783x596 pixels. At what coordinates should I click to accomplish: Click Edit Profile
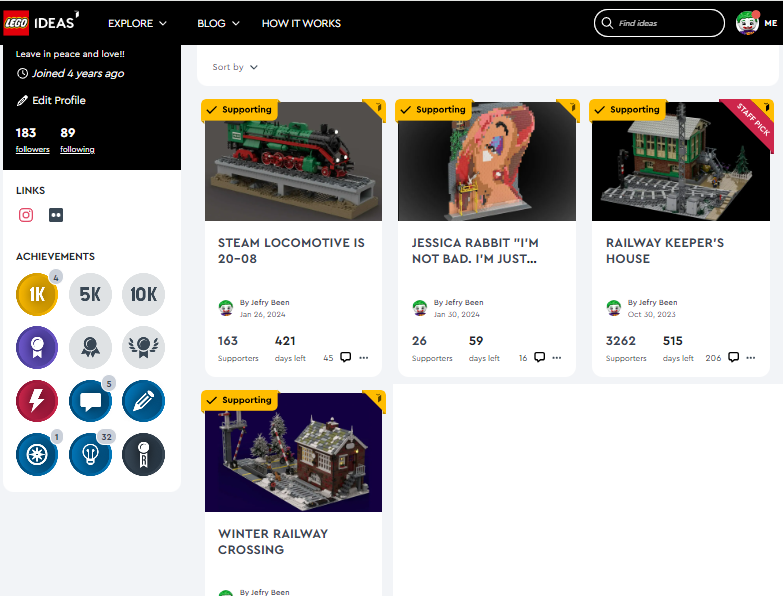51,100
